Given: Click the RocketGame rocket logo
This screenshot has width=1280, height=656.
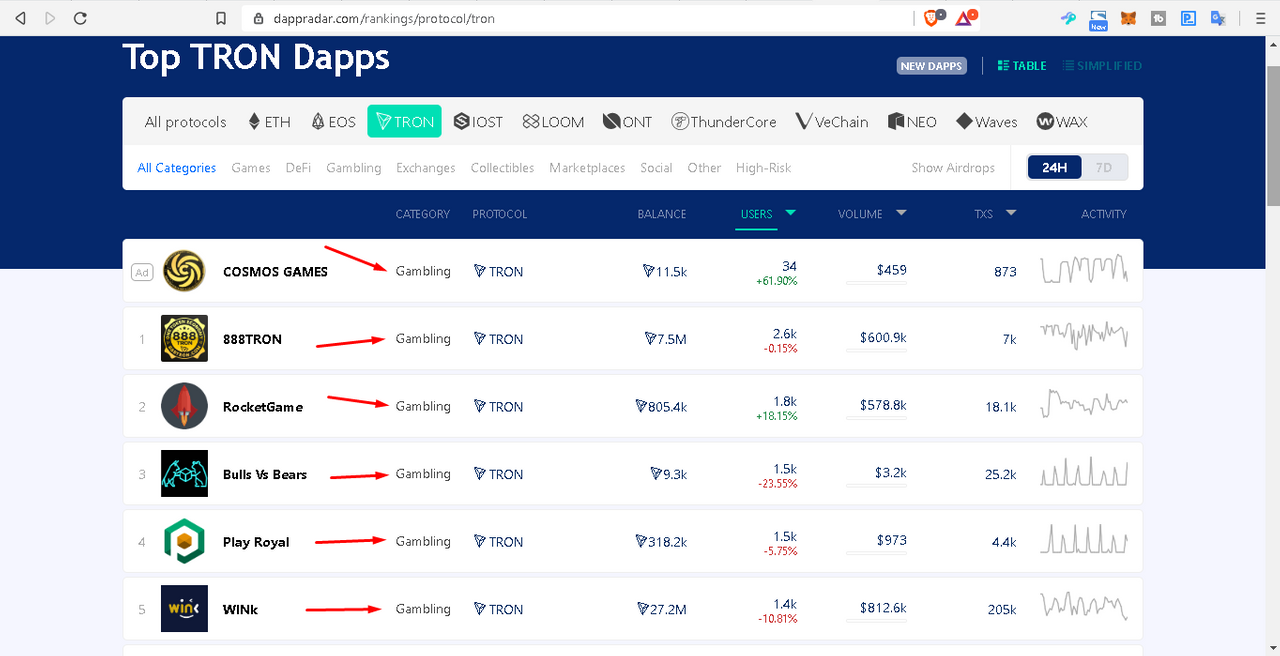Looking at the screenshot, I should pos(184,406).
